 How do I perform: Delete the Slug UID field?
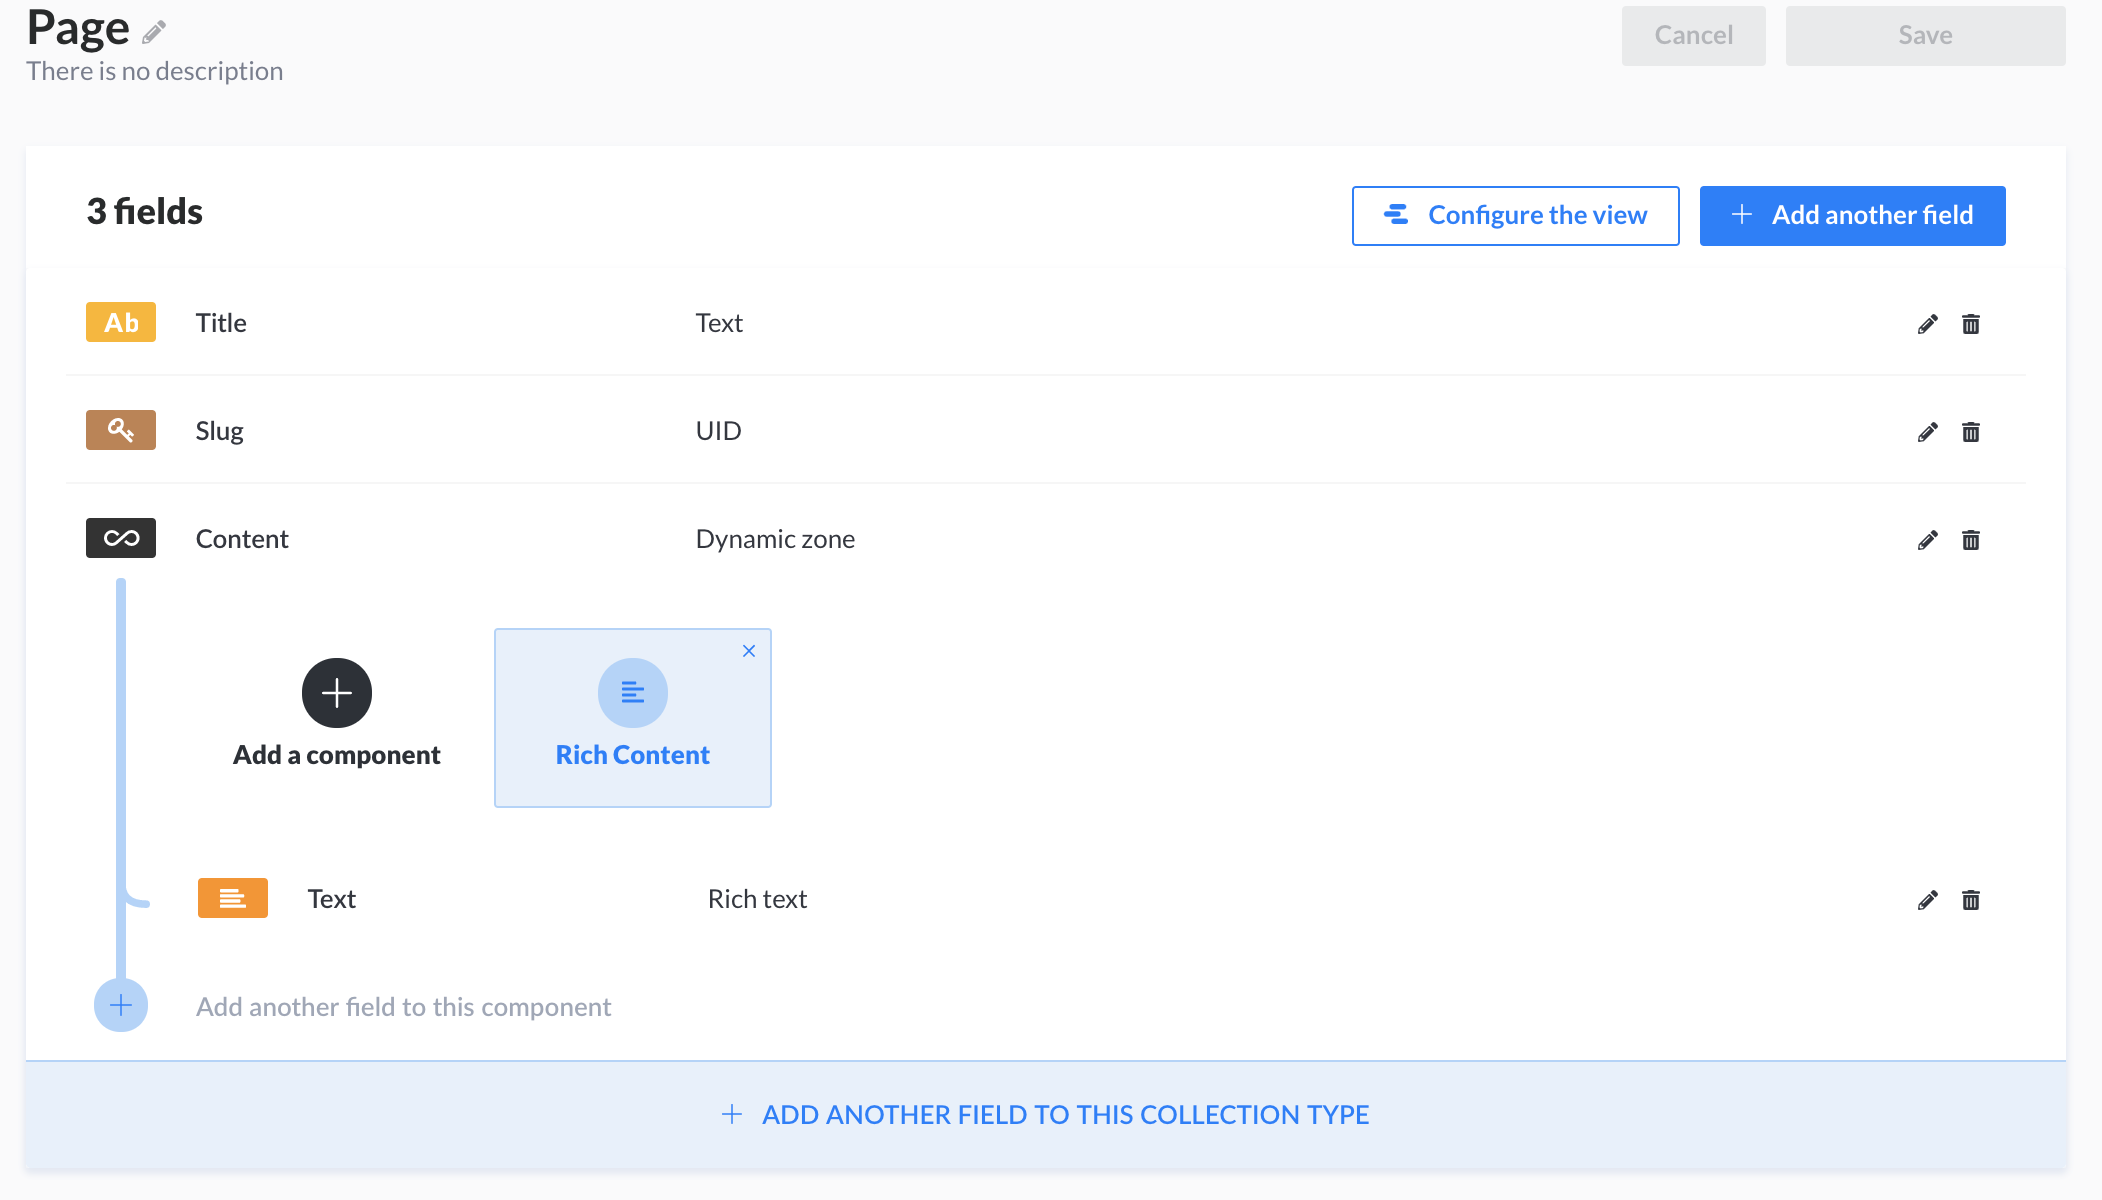(1970, 432)
